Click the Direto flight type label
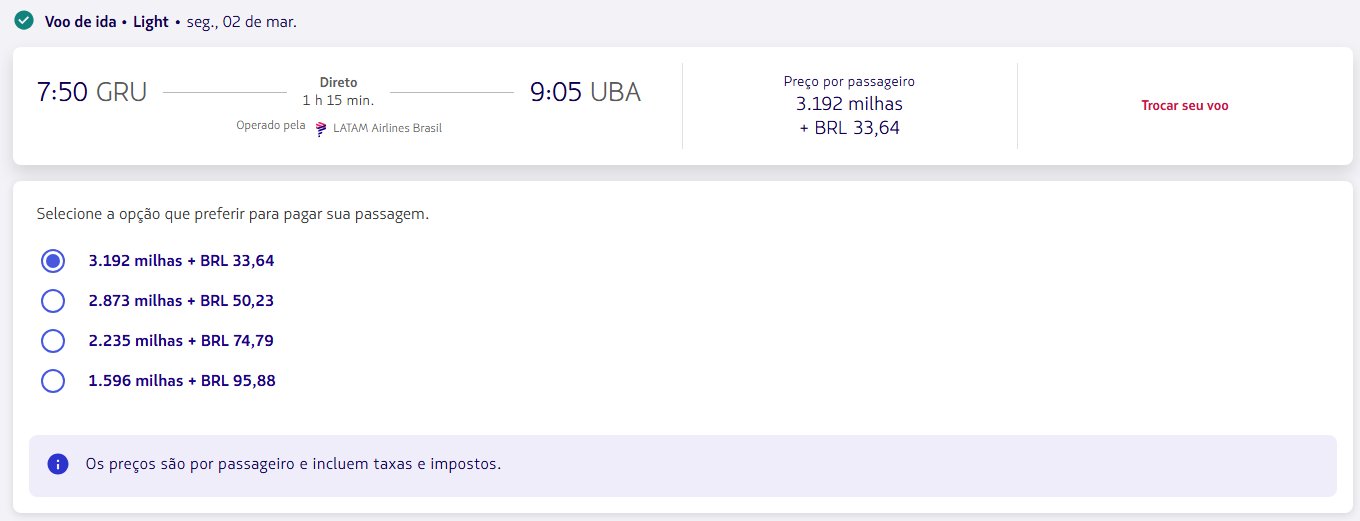 (338, 82)
